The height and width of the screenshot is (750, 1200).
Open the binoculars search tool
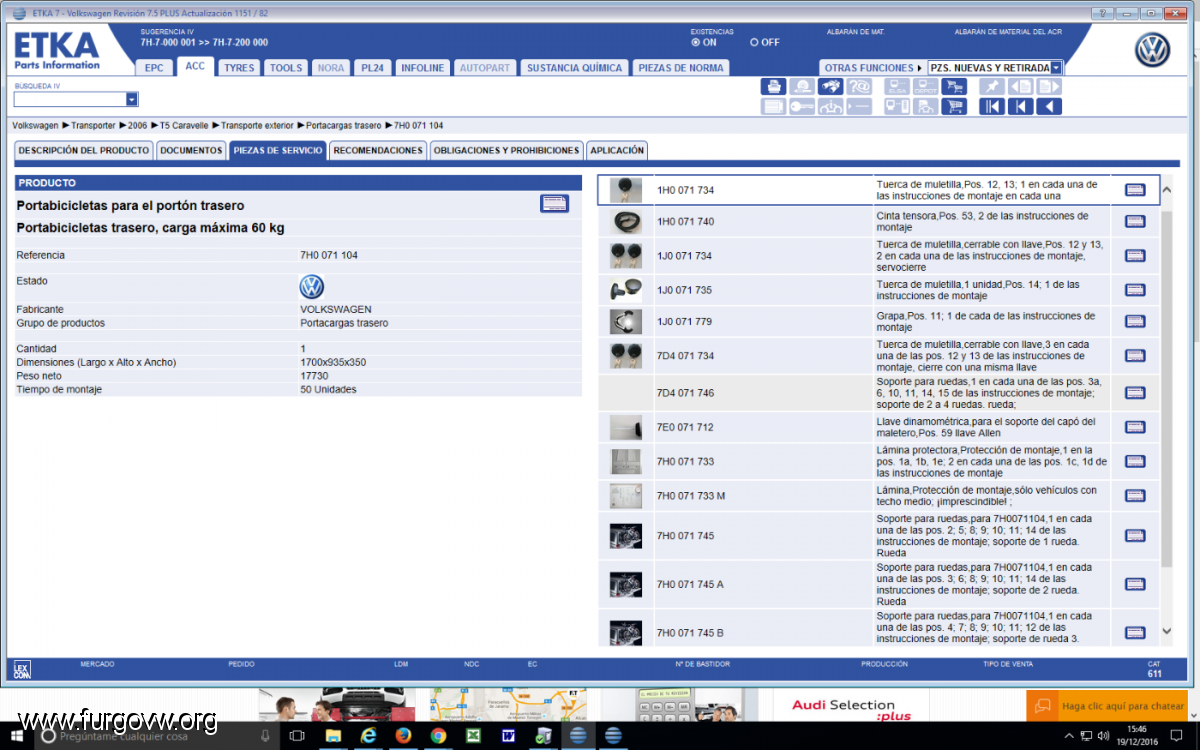[x=831, y=87]
